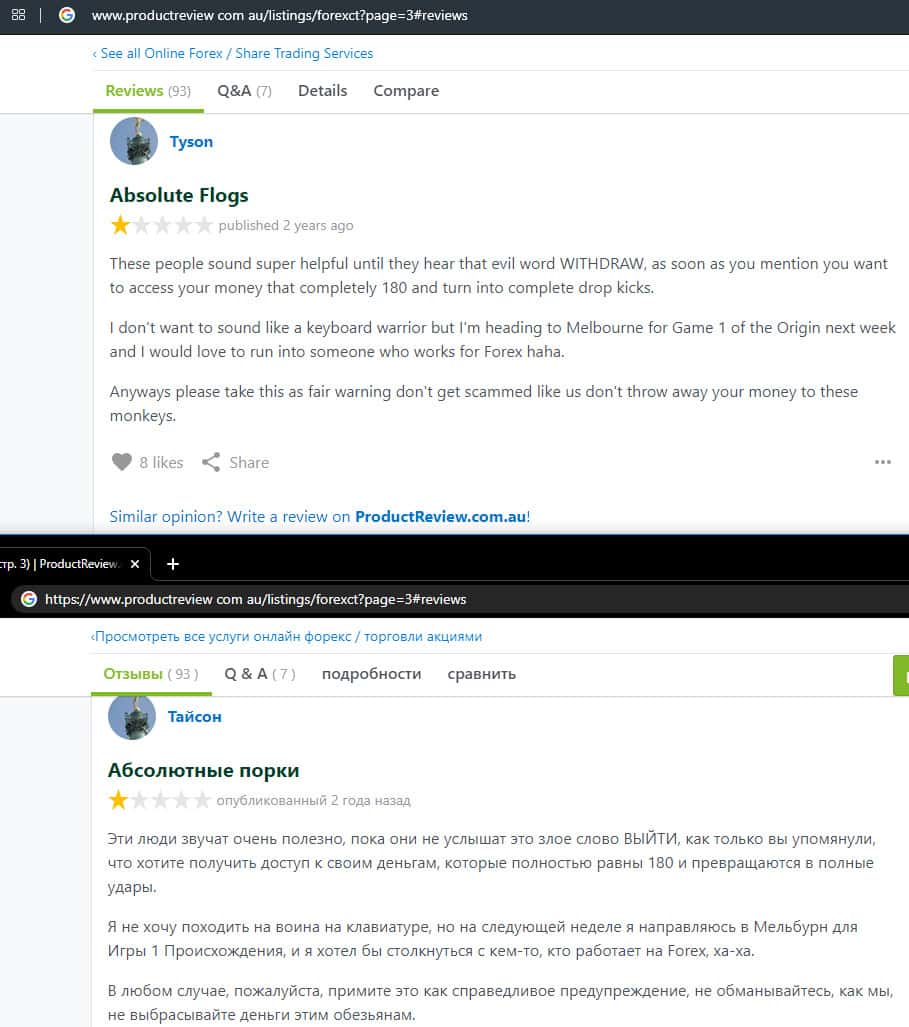The width and height of the screenshot is (909, 1027).
Task: Open the three-dots menu of Tyson's review
Action: point(883,462)
